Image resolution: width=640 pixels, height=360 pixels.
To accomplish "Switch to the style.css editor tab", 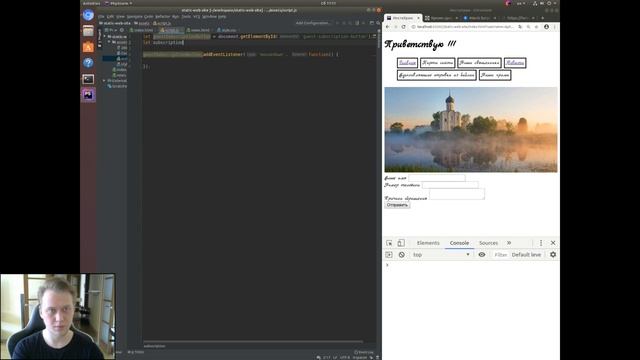I will point(227,30).
